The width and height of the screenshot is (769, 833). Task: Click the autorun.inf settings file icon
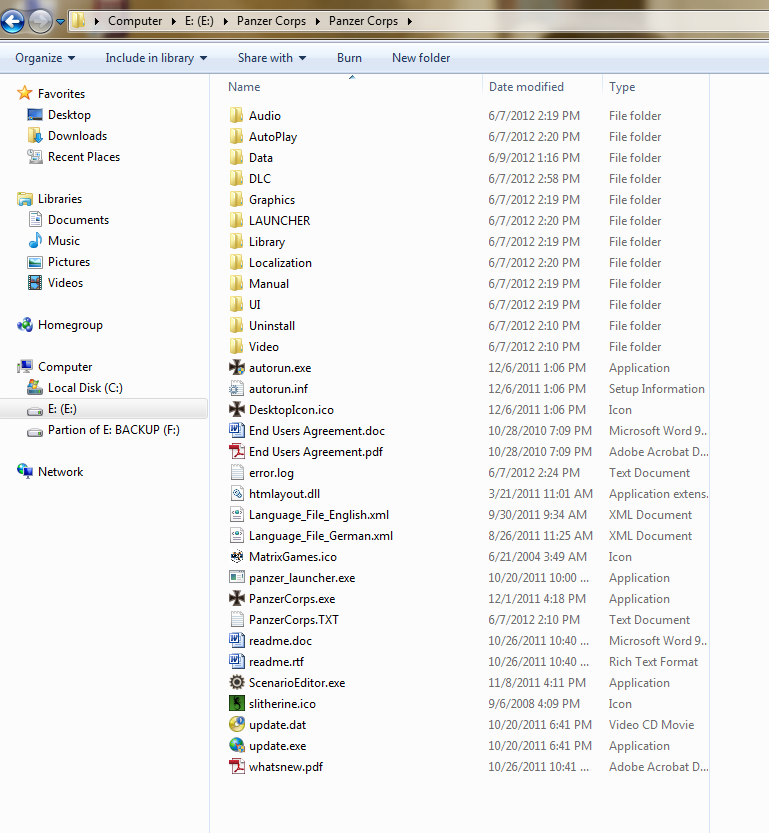pos(237,389)
